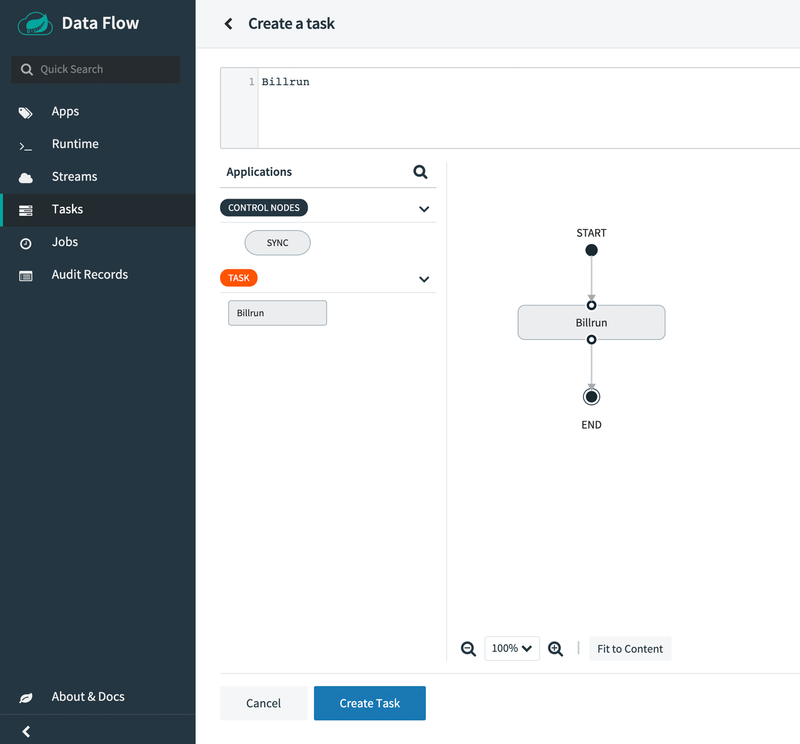Focus the Quick Search field
The width and height of the screenshot is (800, 744).
point(95,69)
